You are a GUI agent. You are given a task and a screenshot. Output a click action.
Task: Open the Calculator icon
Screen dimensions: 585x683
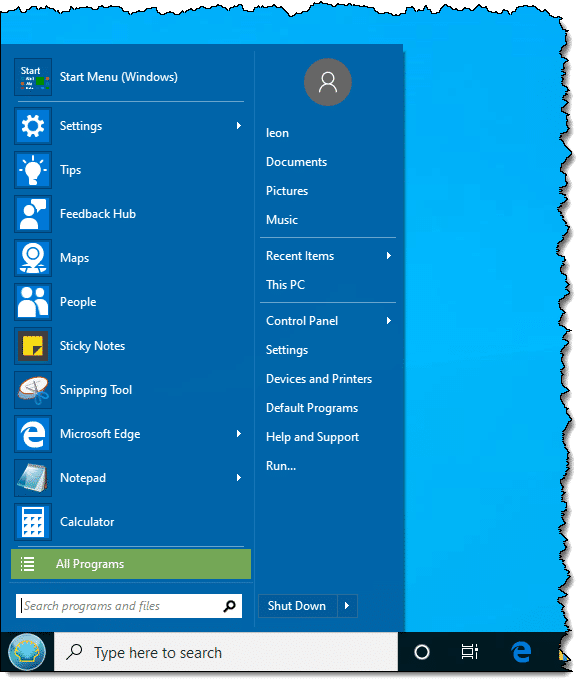33,522
